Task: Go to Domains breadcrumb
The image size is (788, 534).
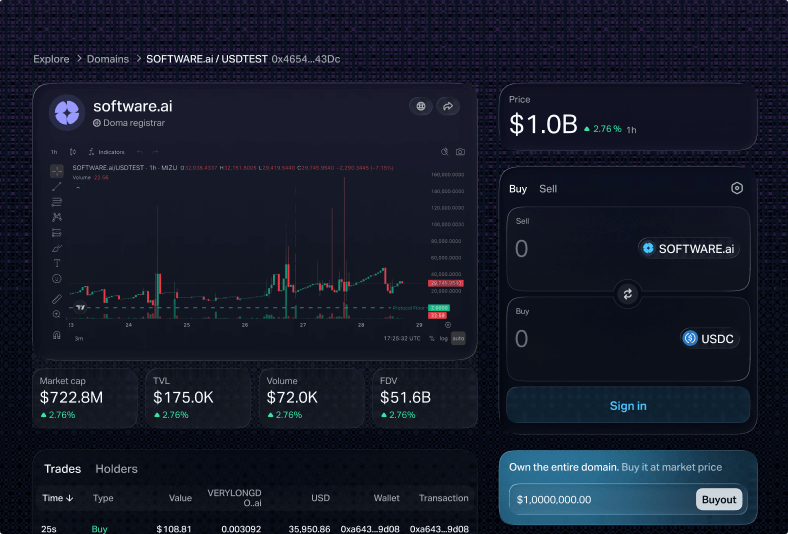Action: point(108,59)
